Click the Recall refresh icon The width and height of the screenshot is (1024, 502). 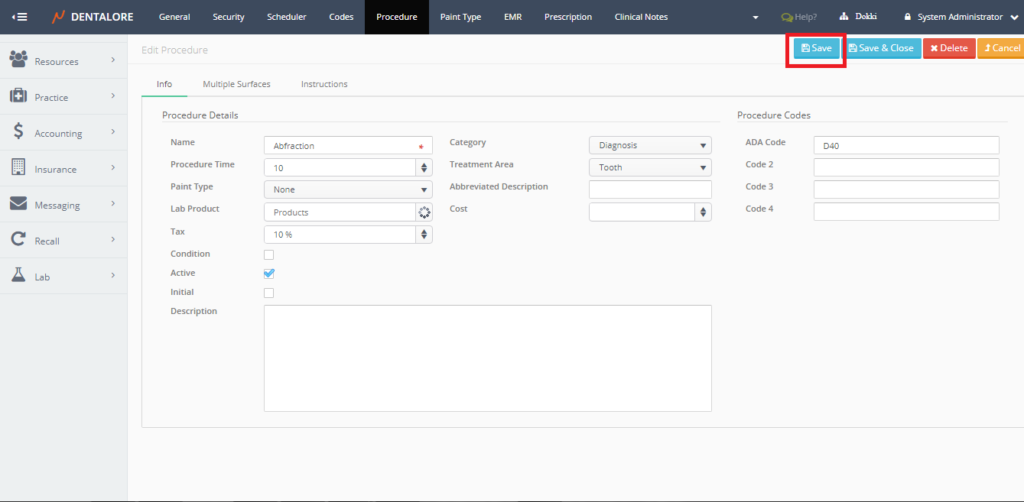coord(18,240)
